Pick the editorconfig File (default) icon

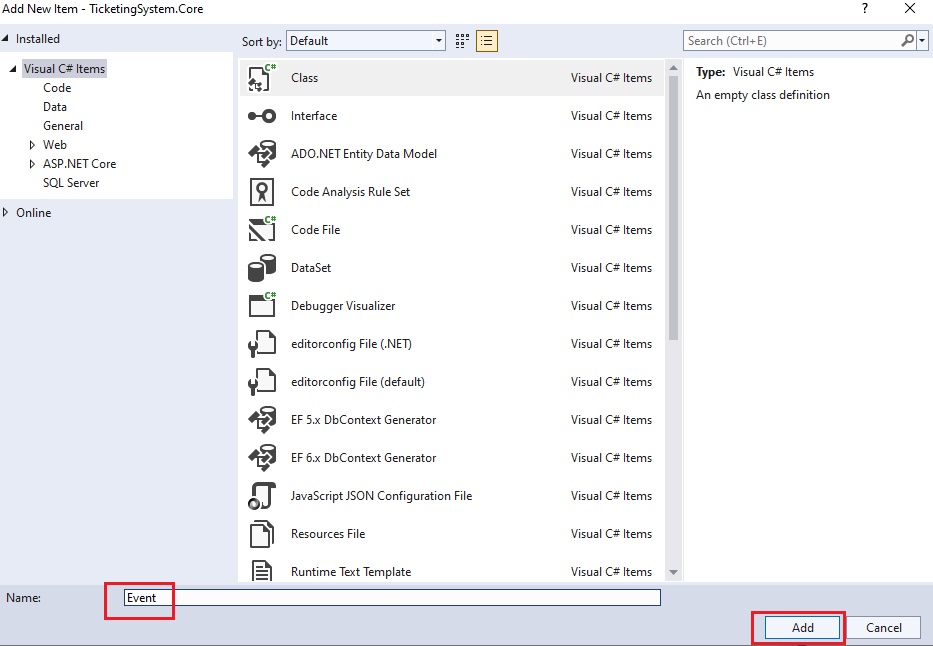coord(262,382)
